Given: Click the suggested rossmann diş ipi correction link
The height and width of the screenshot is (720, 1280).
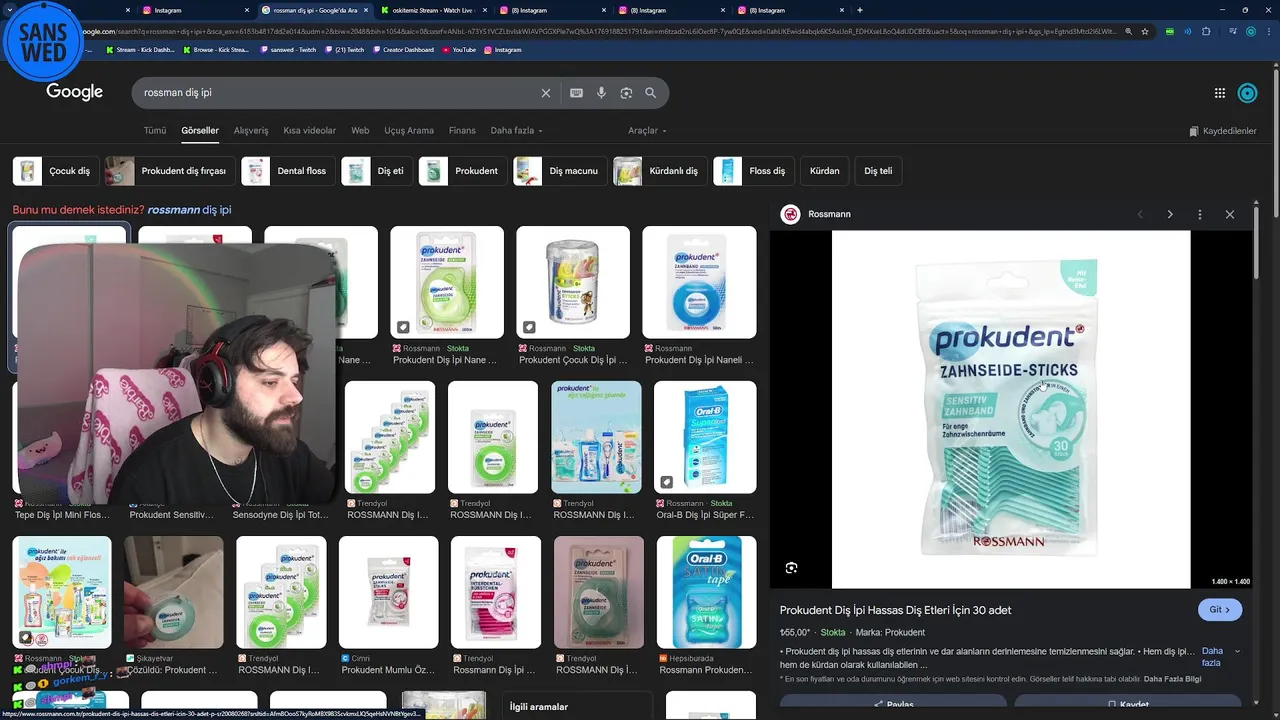Looking at the screenshot, I should point(189,210).
